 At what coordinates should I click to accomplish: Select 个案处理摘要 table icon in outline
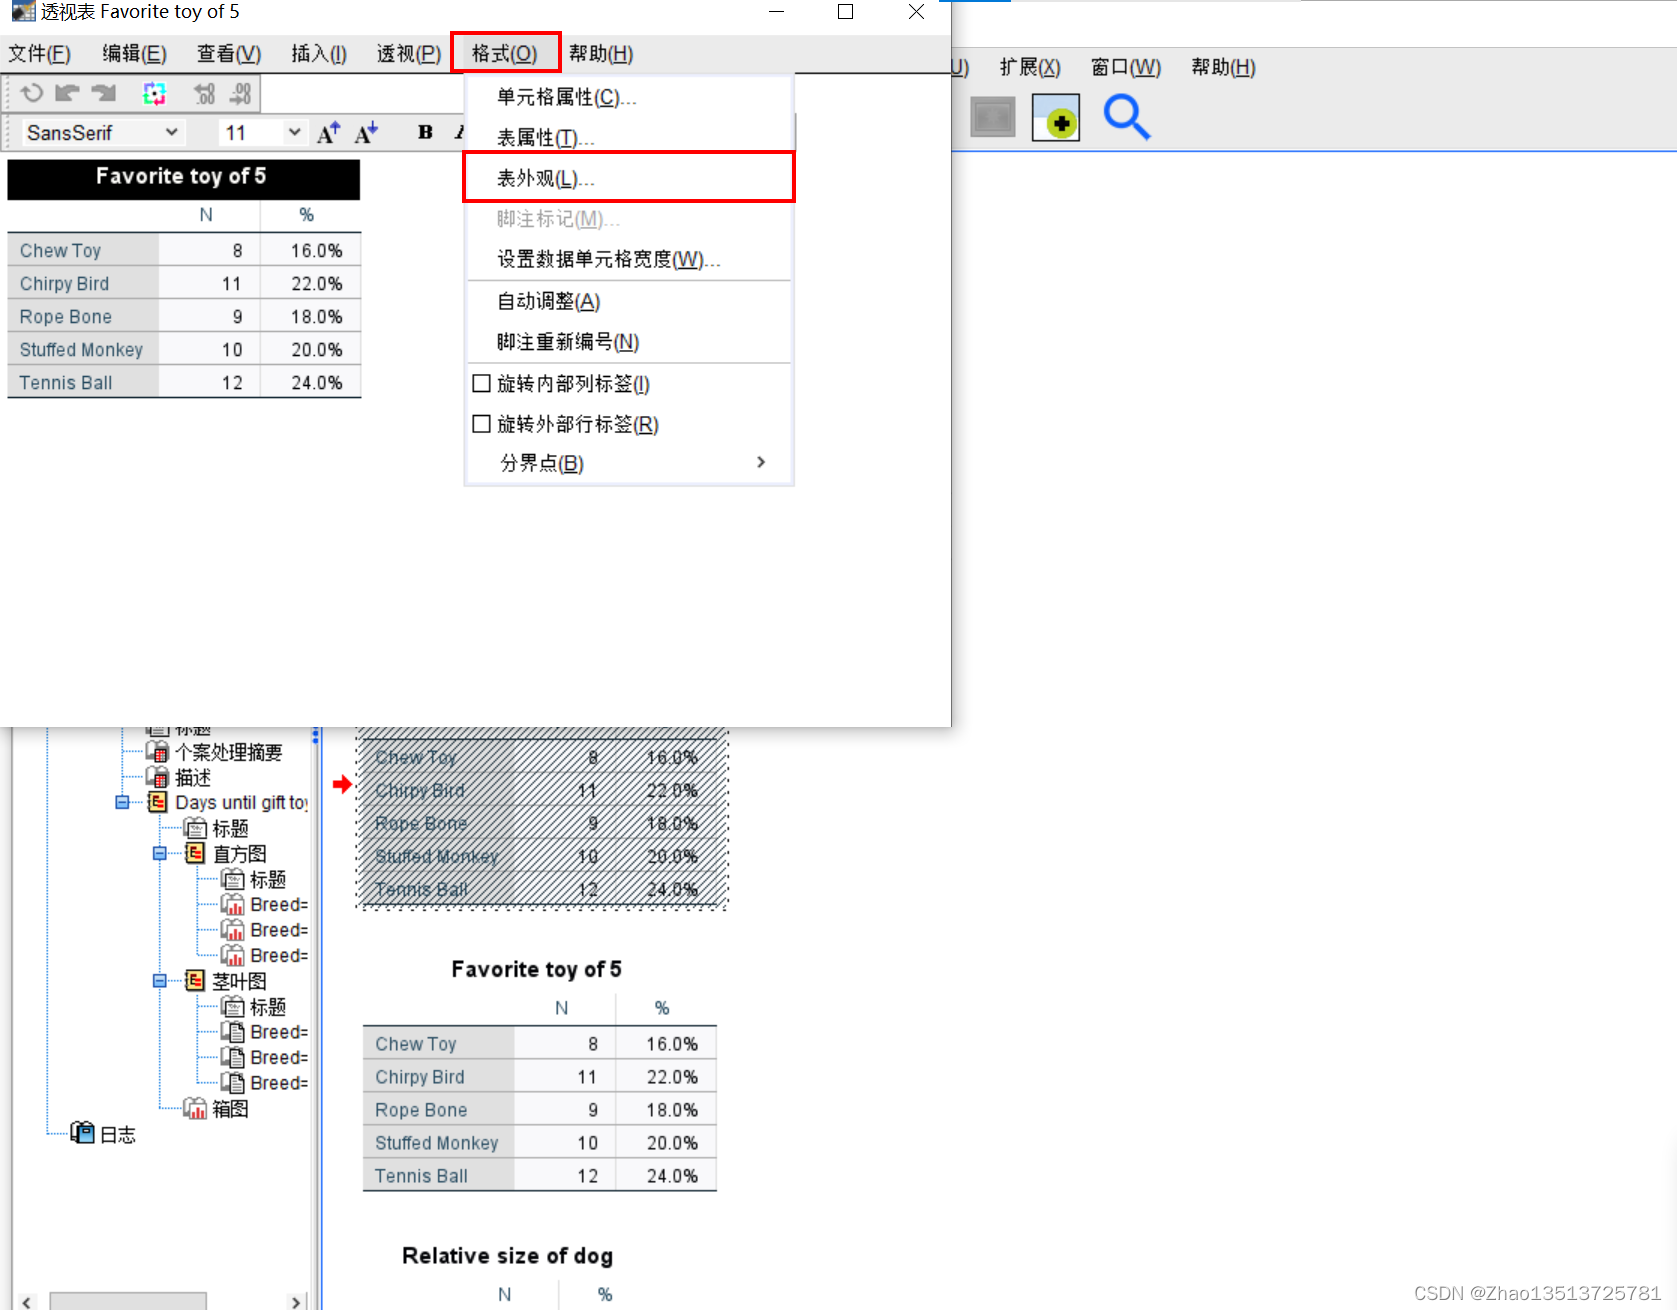[157, 752]
